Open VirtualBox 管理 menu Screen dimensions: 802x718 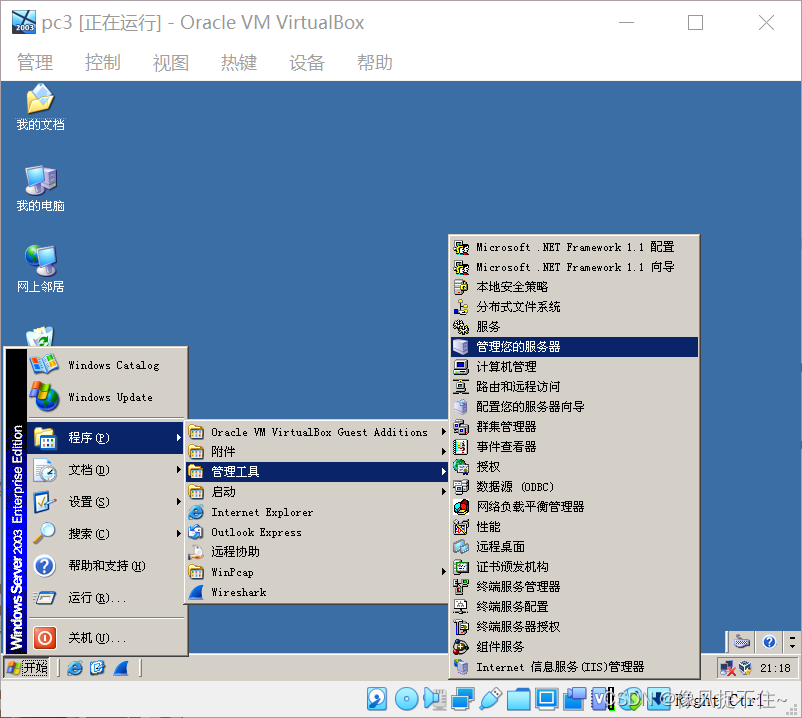pos(35,63)
